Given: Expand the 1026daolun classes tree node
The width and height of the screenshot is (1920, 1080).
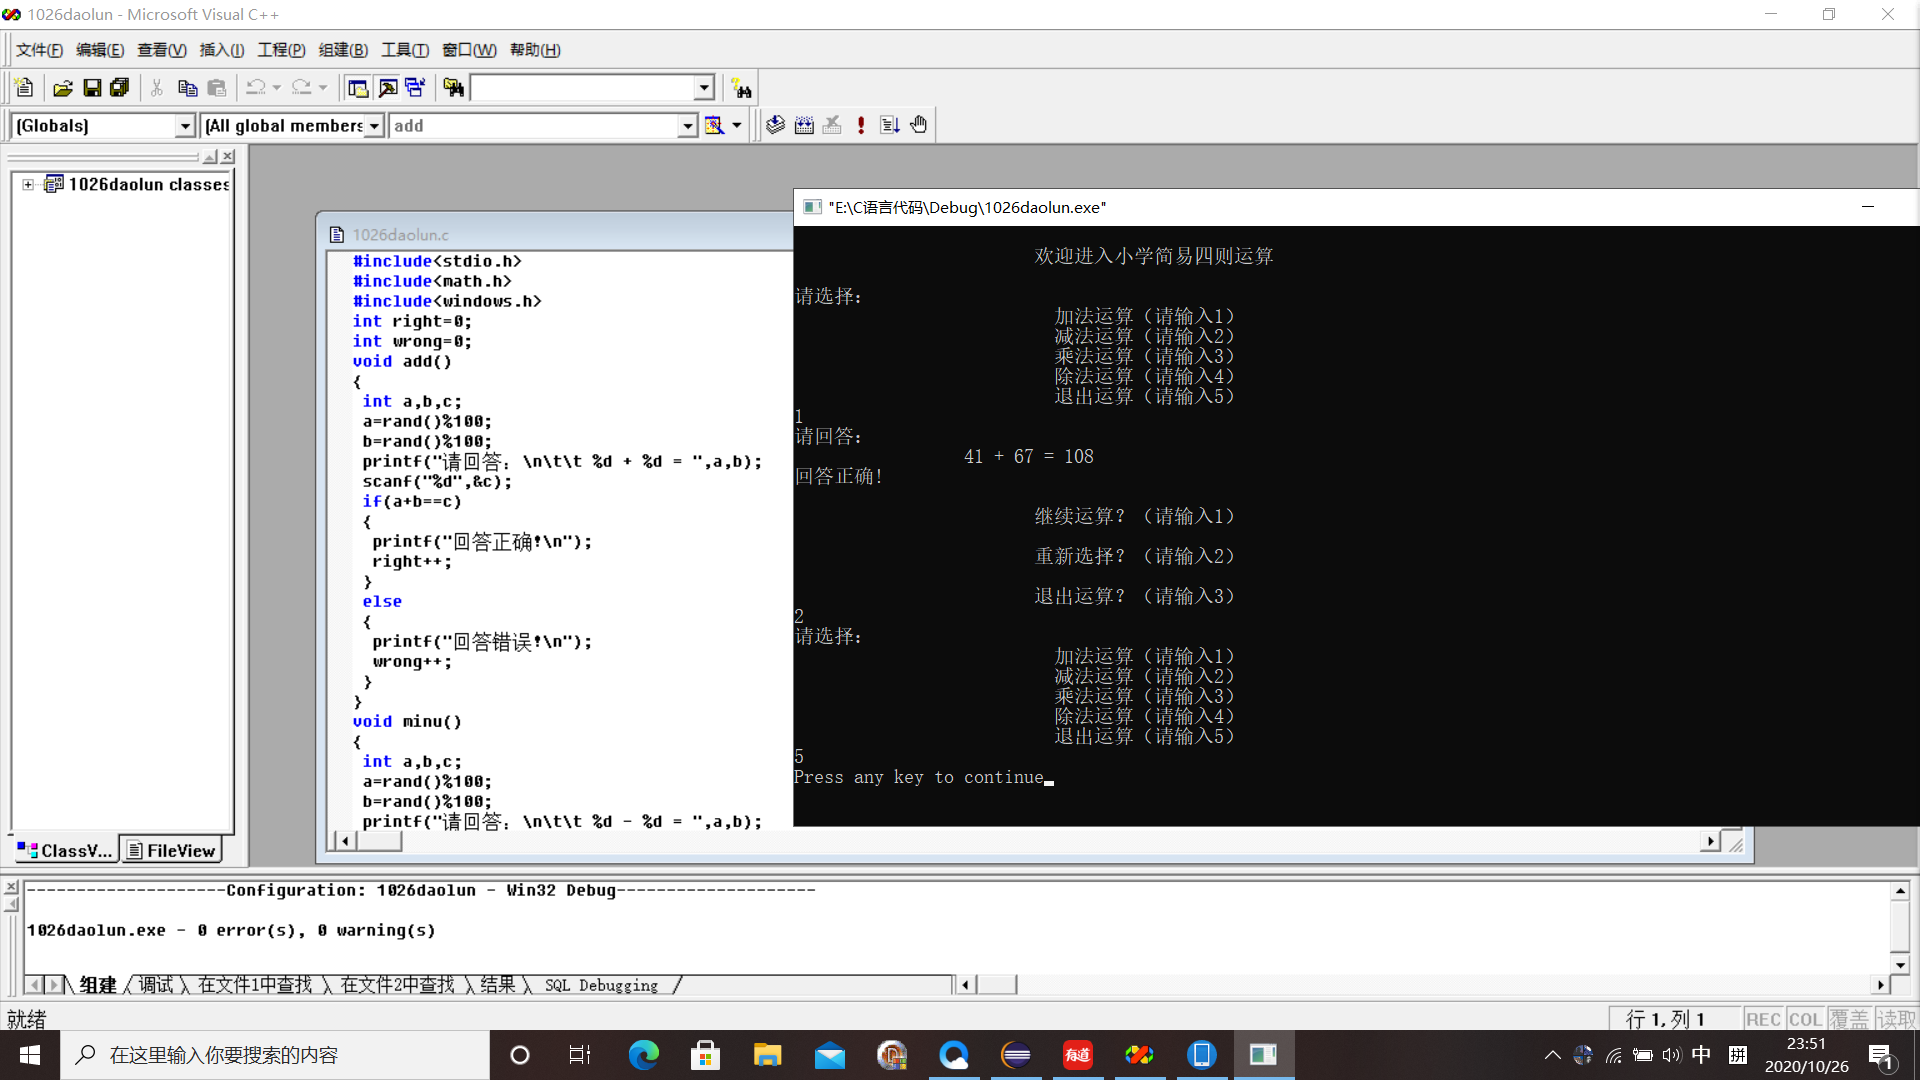Looking at the screenshot, I should click(x=28, y=184).
